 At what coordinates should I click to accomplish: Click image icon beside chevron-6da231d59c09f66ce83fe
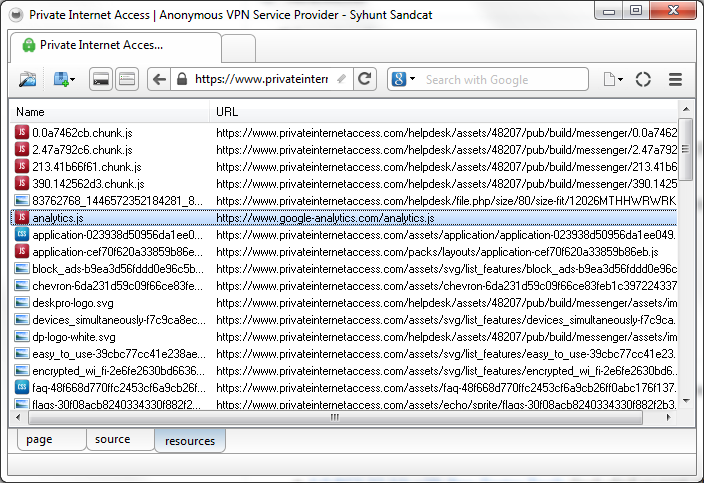point(22,285)
